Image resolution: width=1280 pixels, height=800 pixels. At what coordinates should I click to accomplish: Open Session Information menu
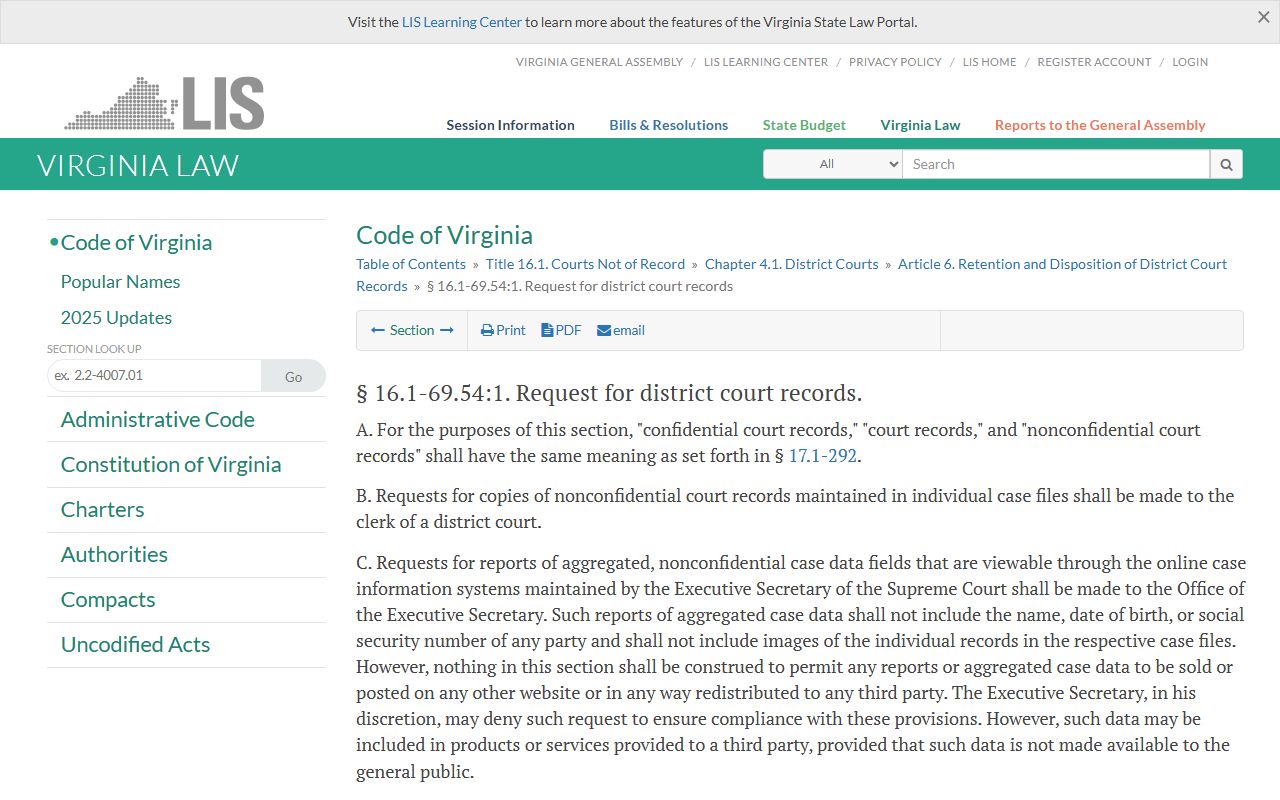(510, 125)
